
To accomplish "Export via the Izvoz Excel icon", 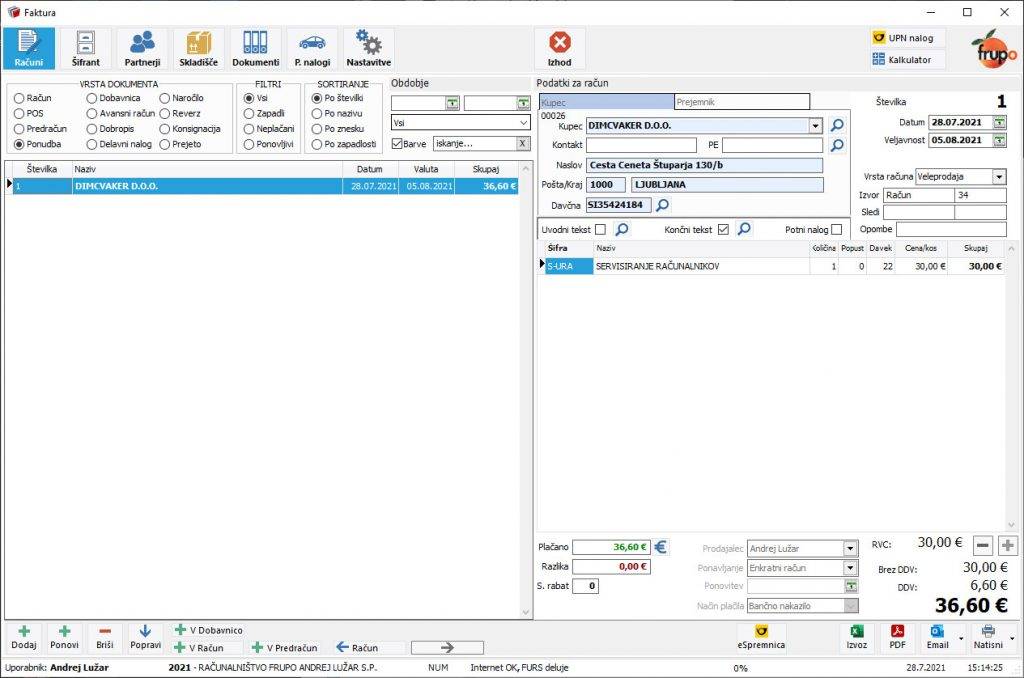I will pyautogui.click(x=857, y=637).
